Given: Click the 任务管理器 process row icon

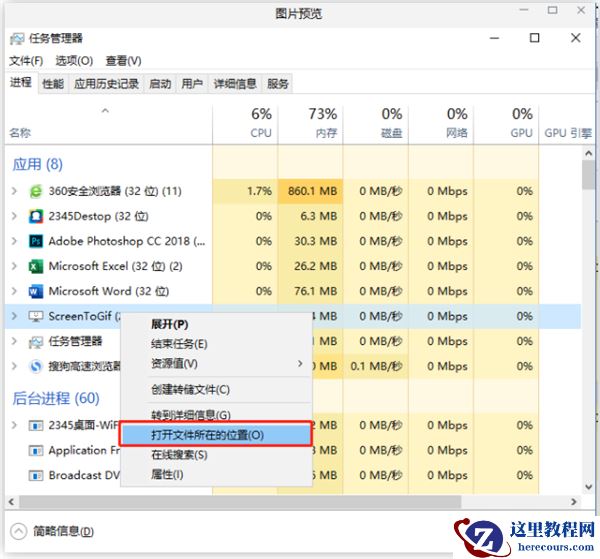Looking at the screenshot, I should click(x=36, y=342).
